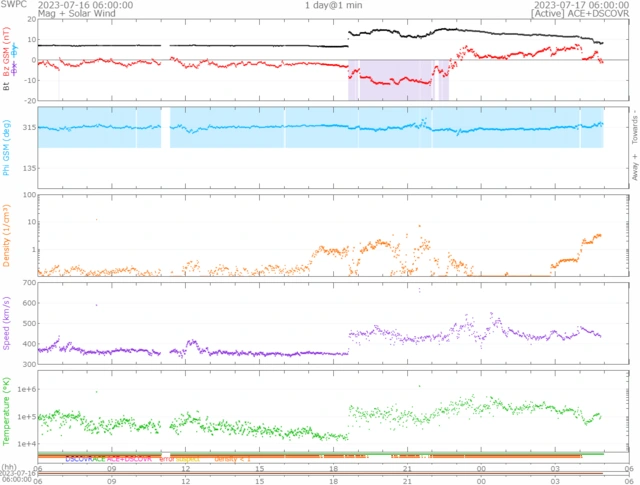Screen dimensions: 640x485
Task: Click the 00 hour tick on time axis
Action: click(x=482, y=468)
